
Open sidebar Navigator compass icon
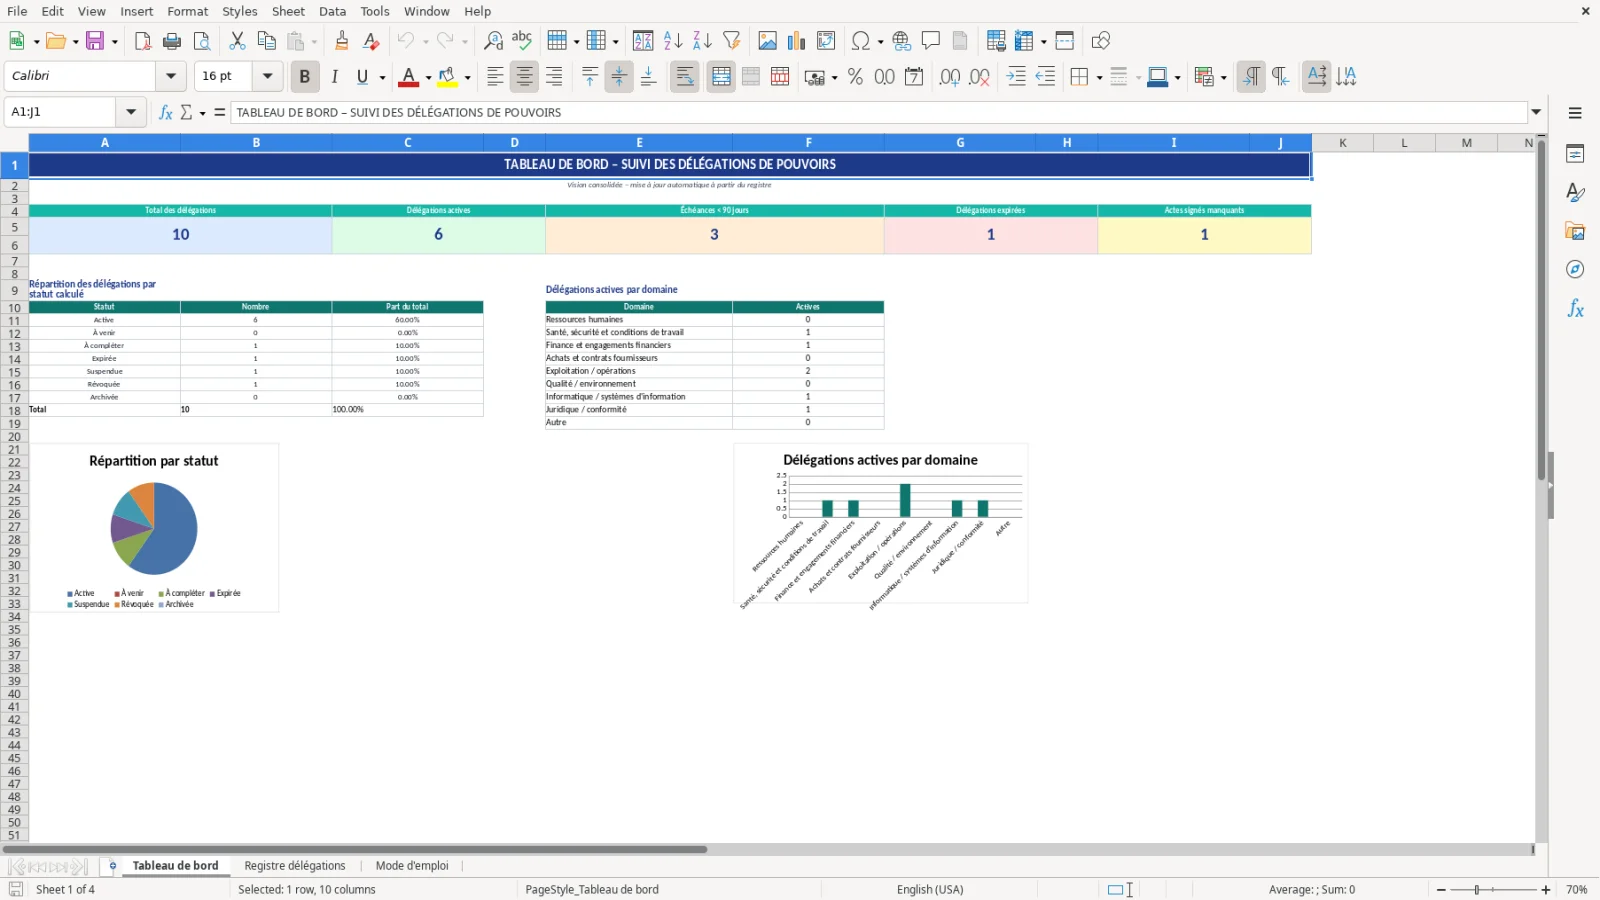(x=1575, y=269)
